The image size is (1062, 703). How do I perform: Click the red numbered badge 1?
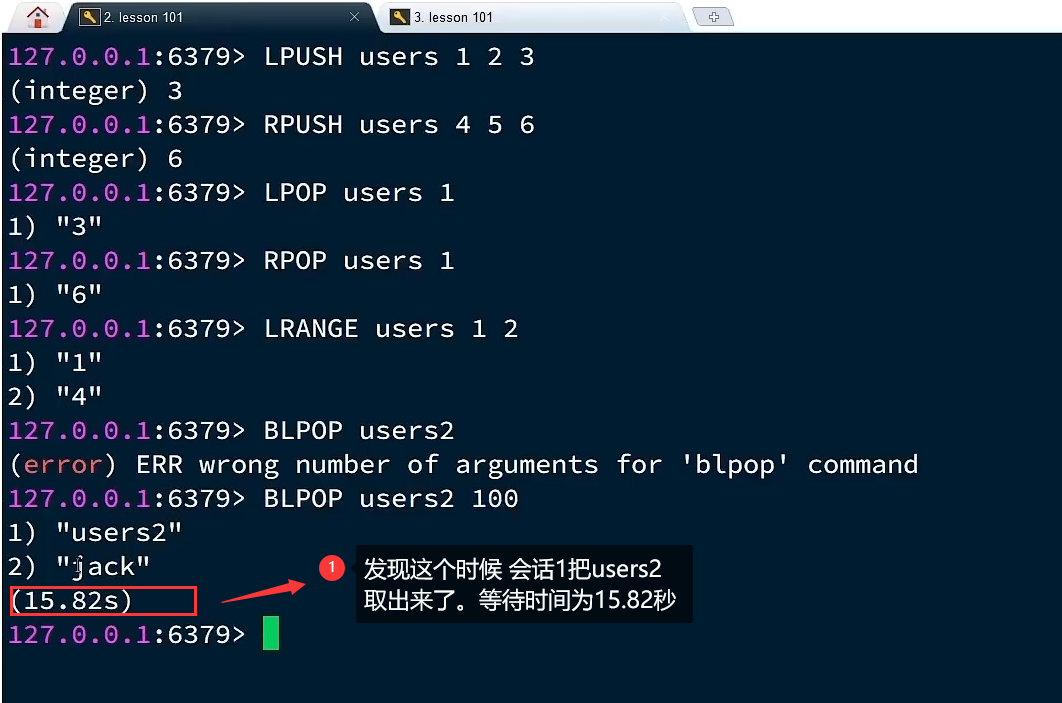[332, 567]
